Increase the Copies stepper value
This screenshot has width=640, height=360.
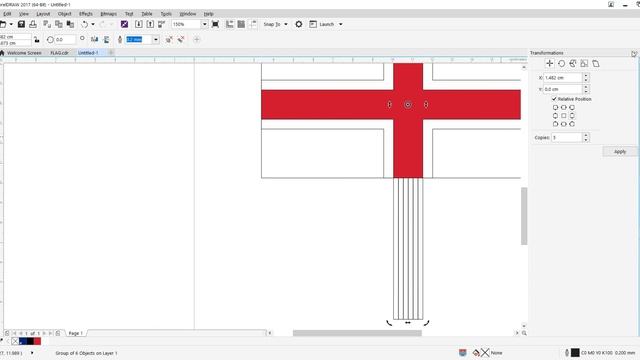click(586, 135)
